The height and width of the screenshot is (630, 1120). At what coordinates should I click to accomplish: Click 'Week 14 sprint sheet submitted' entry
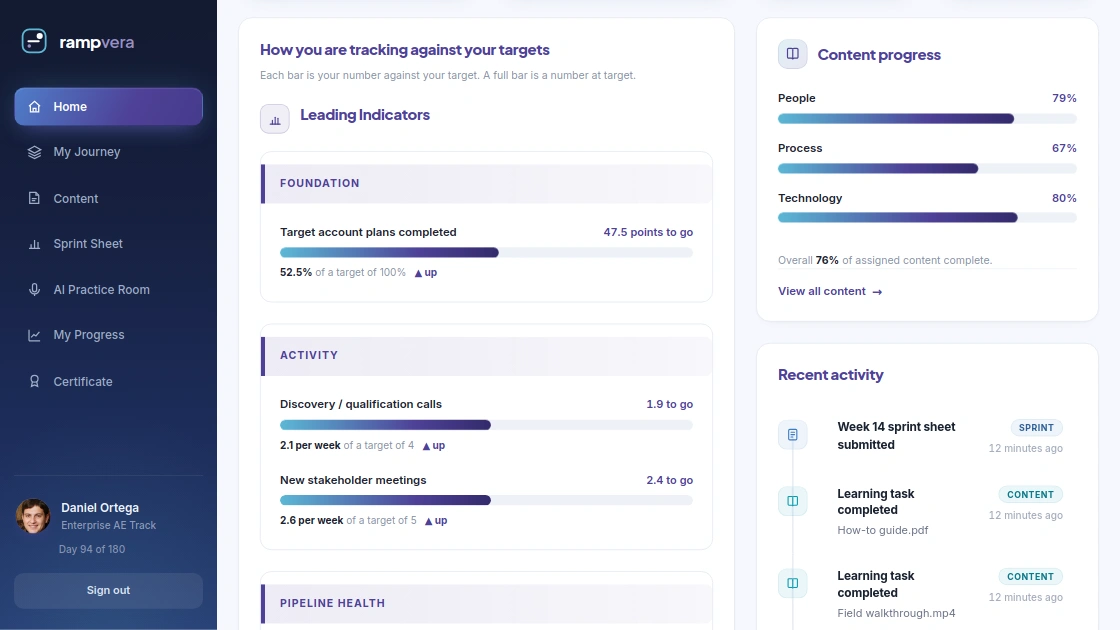click(896, 436)
